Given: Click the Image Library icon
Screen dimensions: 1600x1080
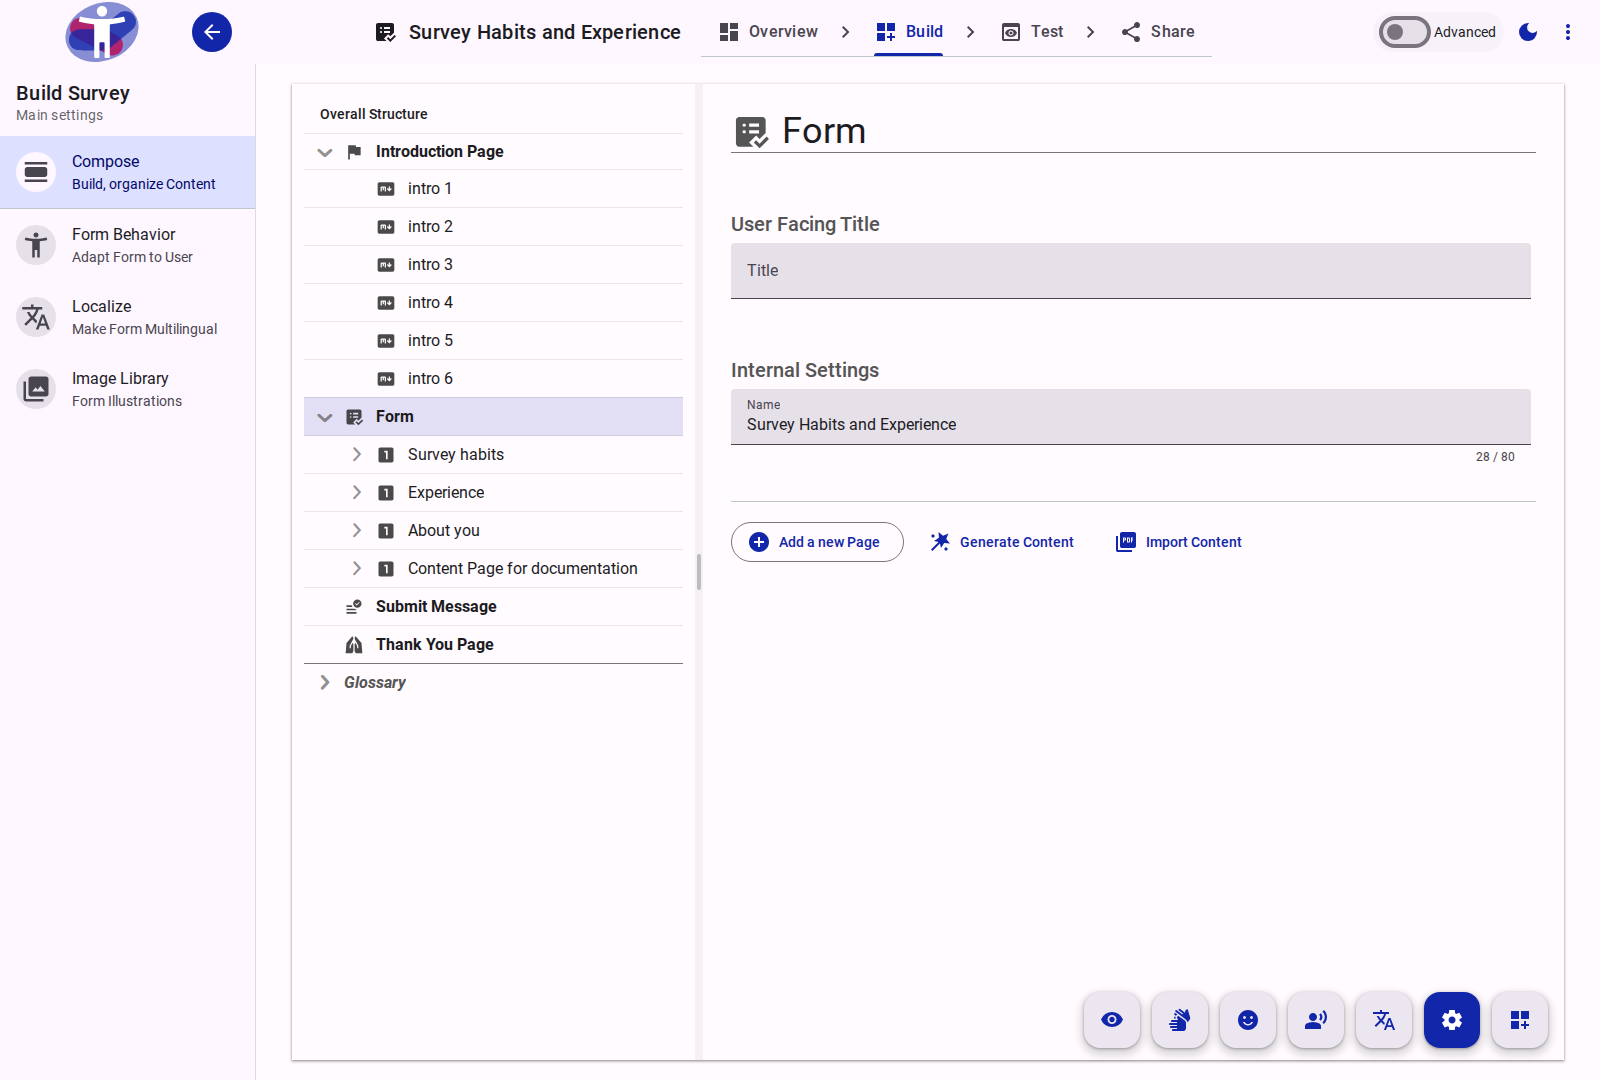Looking at the screenshot, I should click(x=36, y=389).
